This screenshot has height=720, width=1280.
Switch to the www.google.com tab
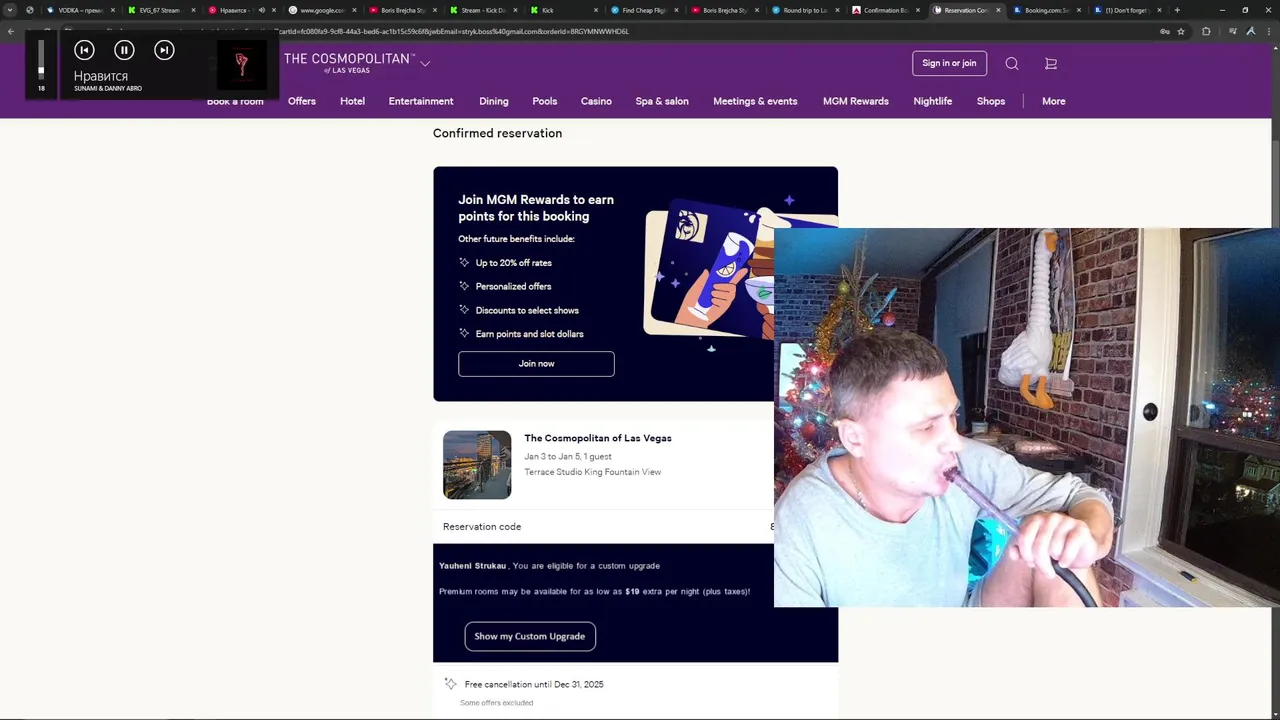click(x=320, y=10)
